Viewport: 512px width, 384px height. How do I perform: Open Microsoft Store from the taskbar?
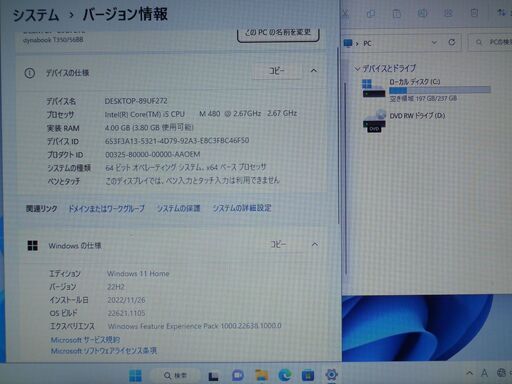tap(308, 376)
